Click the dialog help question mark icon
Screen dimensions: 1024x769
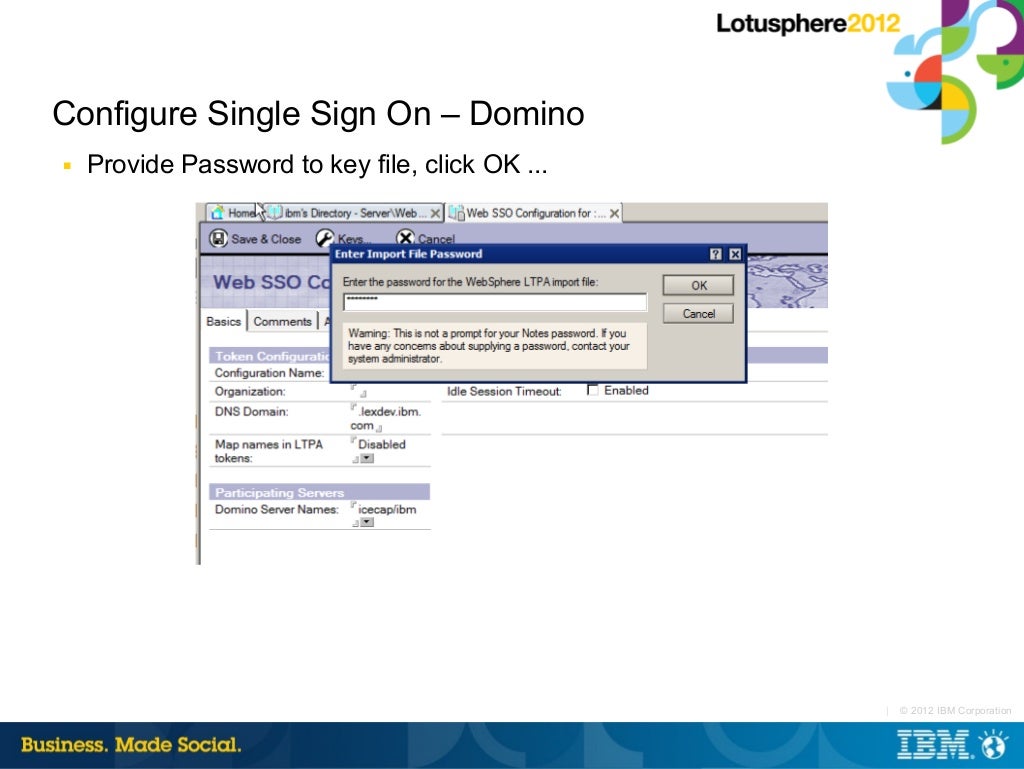tap(716, 254)
